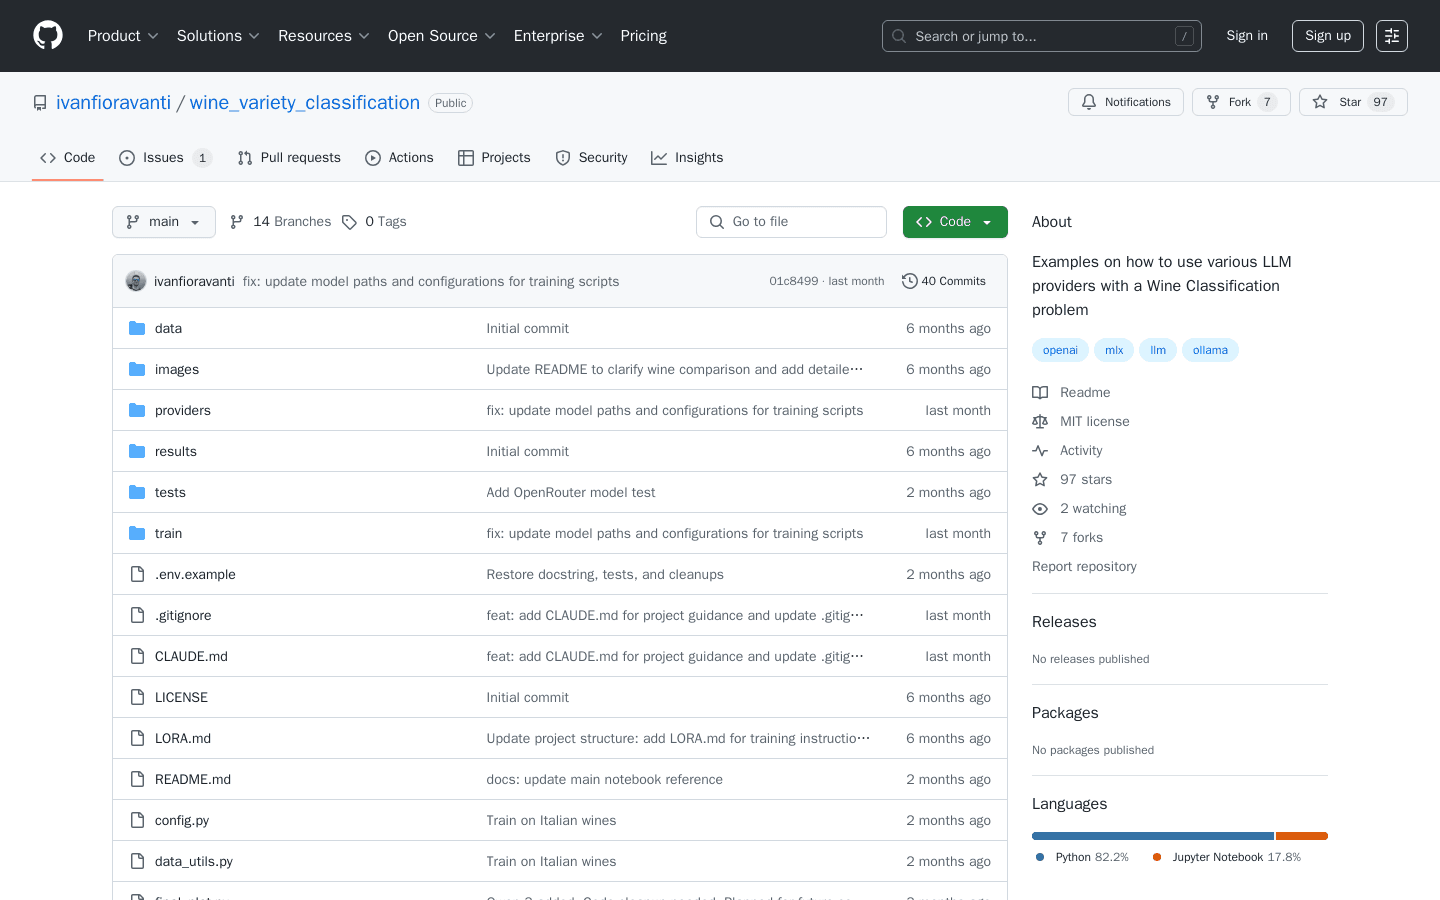Viewport: 1440px width, 900px height.
Task: Expand the Product menu
Action: coord(123,36)
